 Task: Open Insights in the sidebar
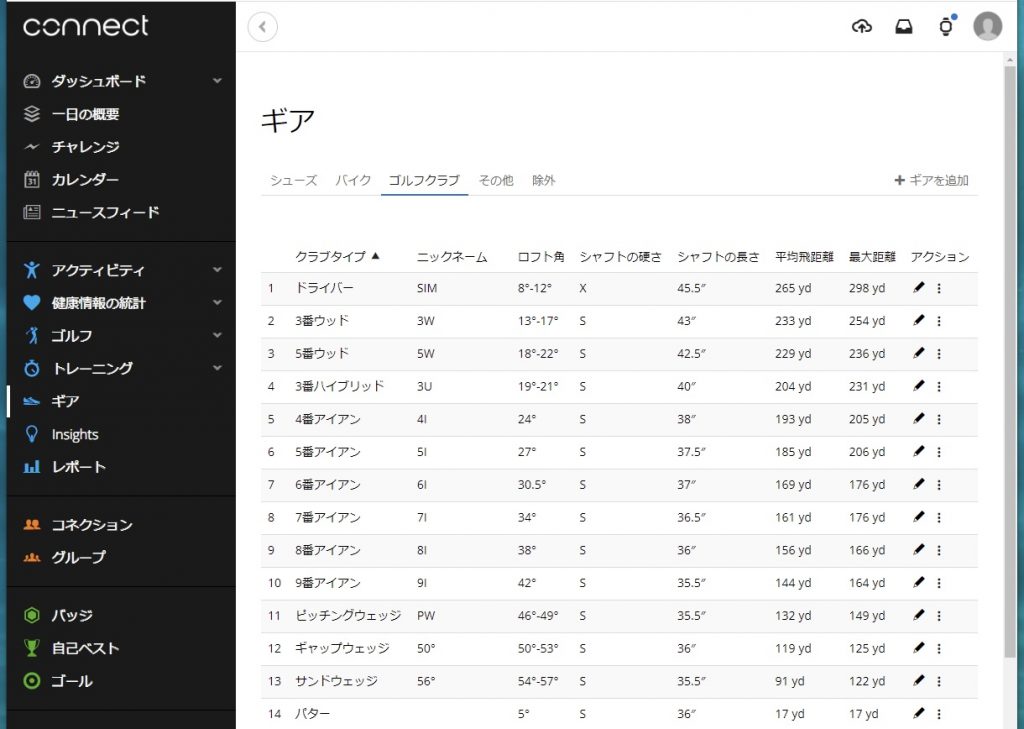75,434
